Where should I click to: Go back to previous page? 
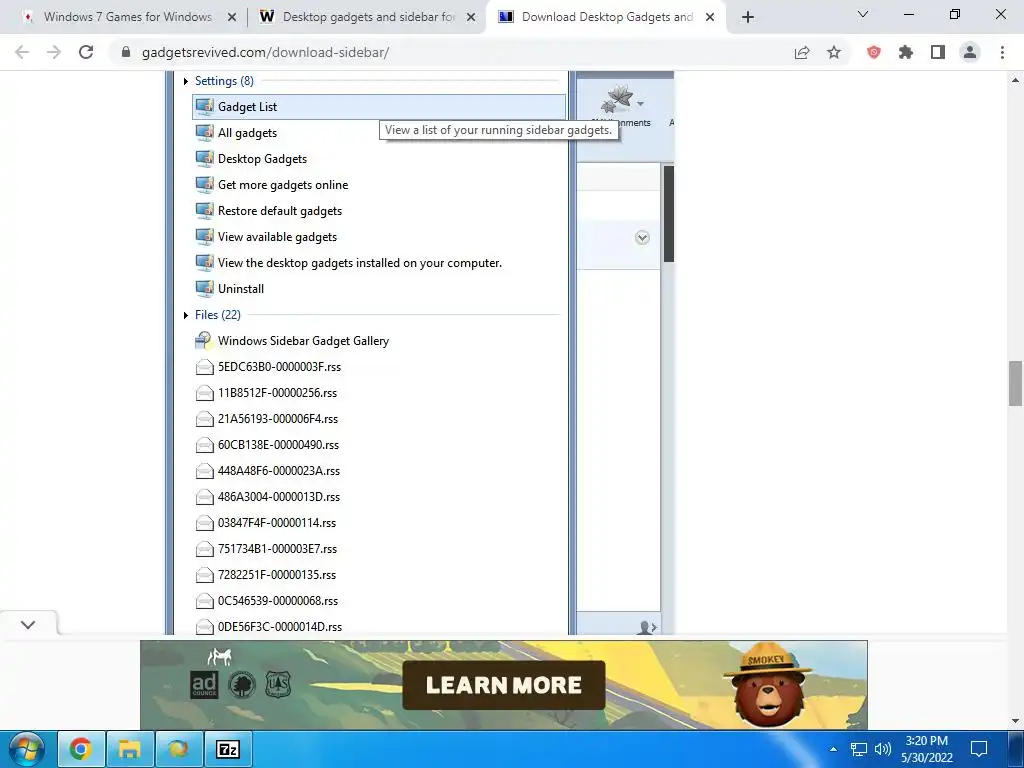(22, 52)
